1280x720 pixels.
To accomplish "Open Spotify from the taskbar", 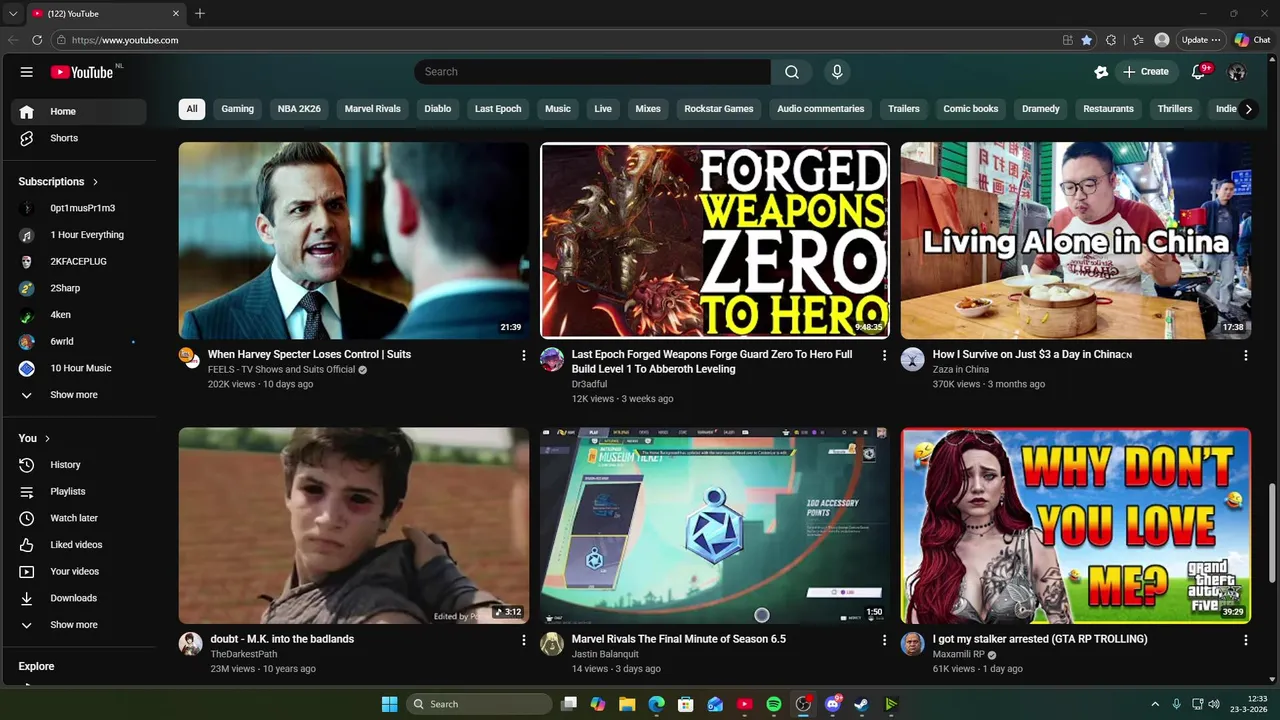I will [774, 704].
